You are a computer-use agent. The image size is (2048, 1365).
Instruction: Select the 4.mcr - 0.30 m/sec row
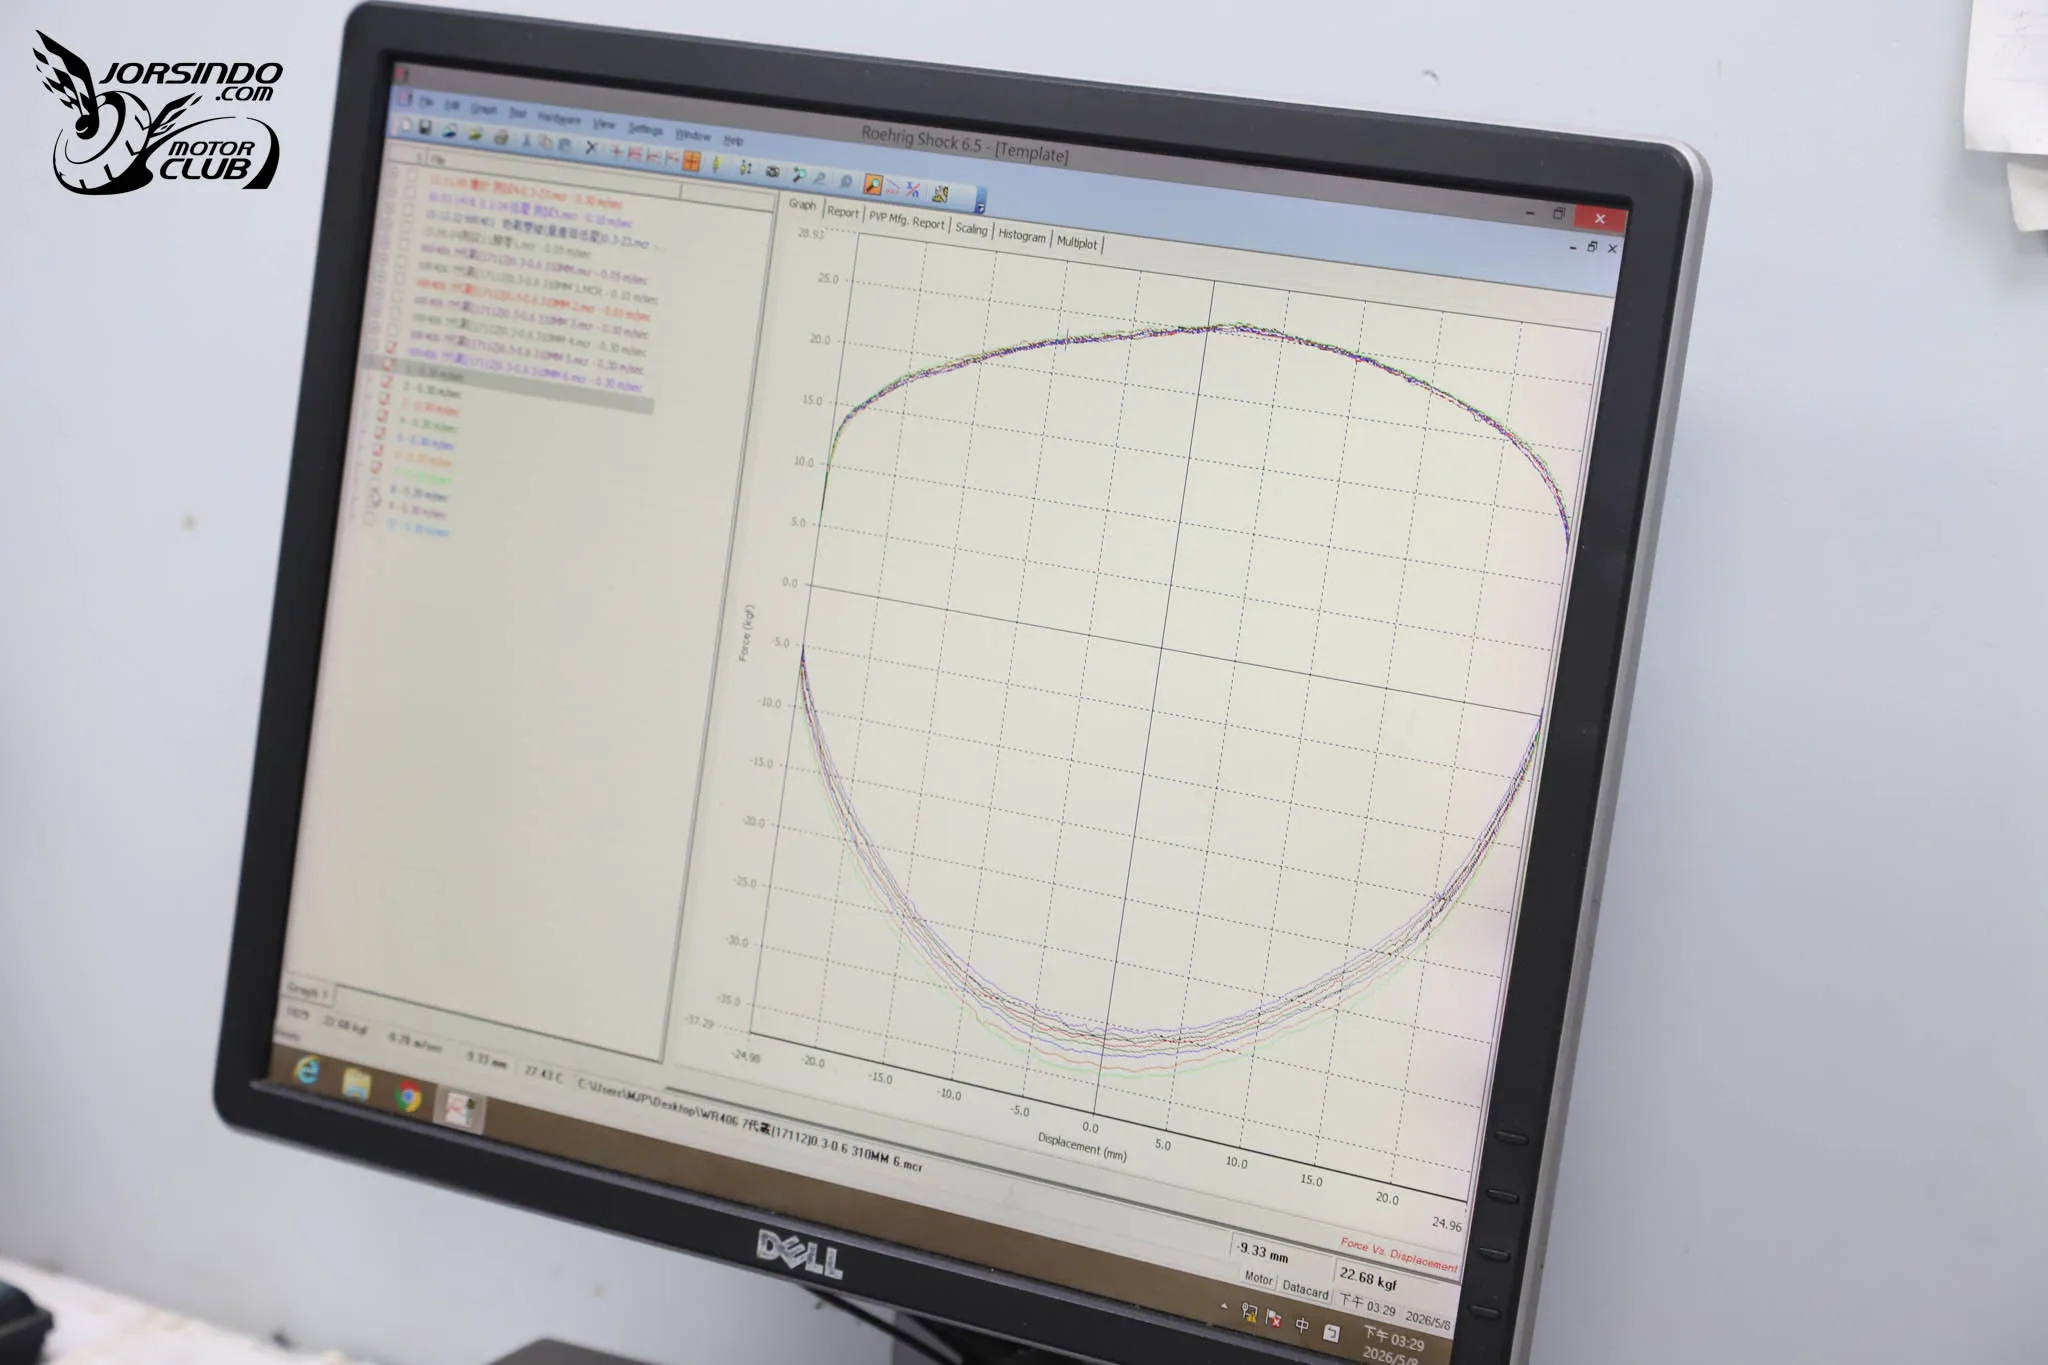click(528, 333)
